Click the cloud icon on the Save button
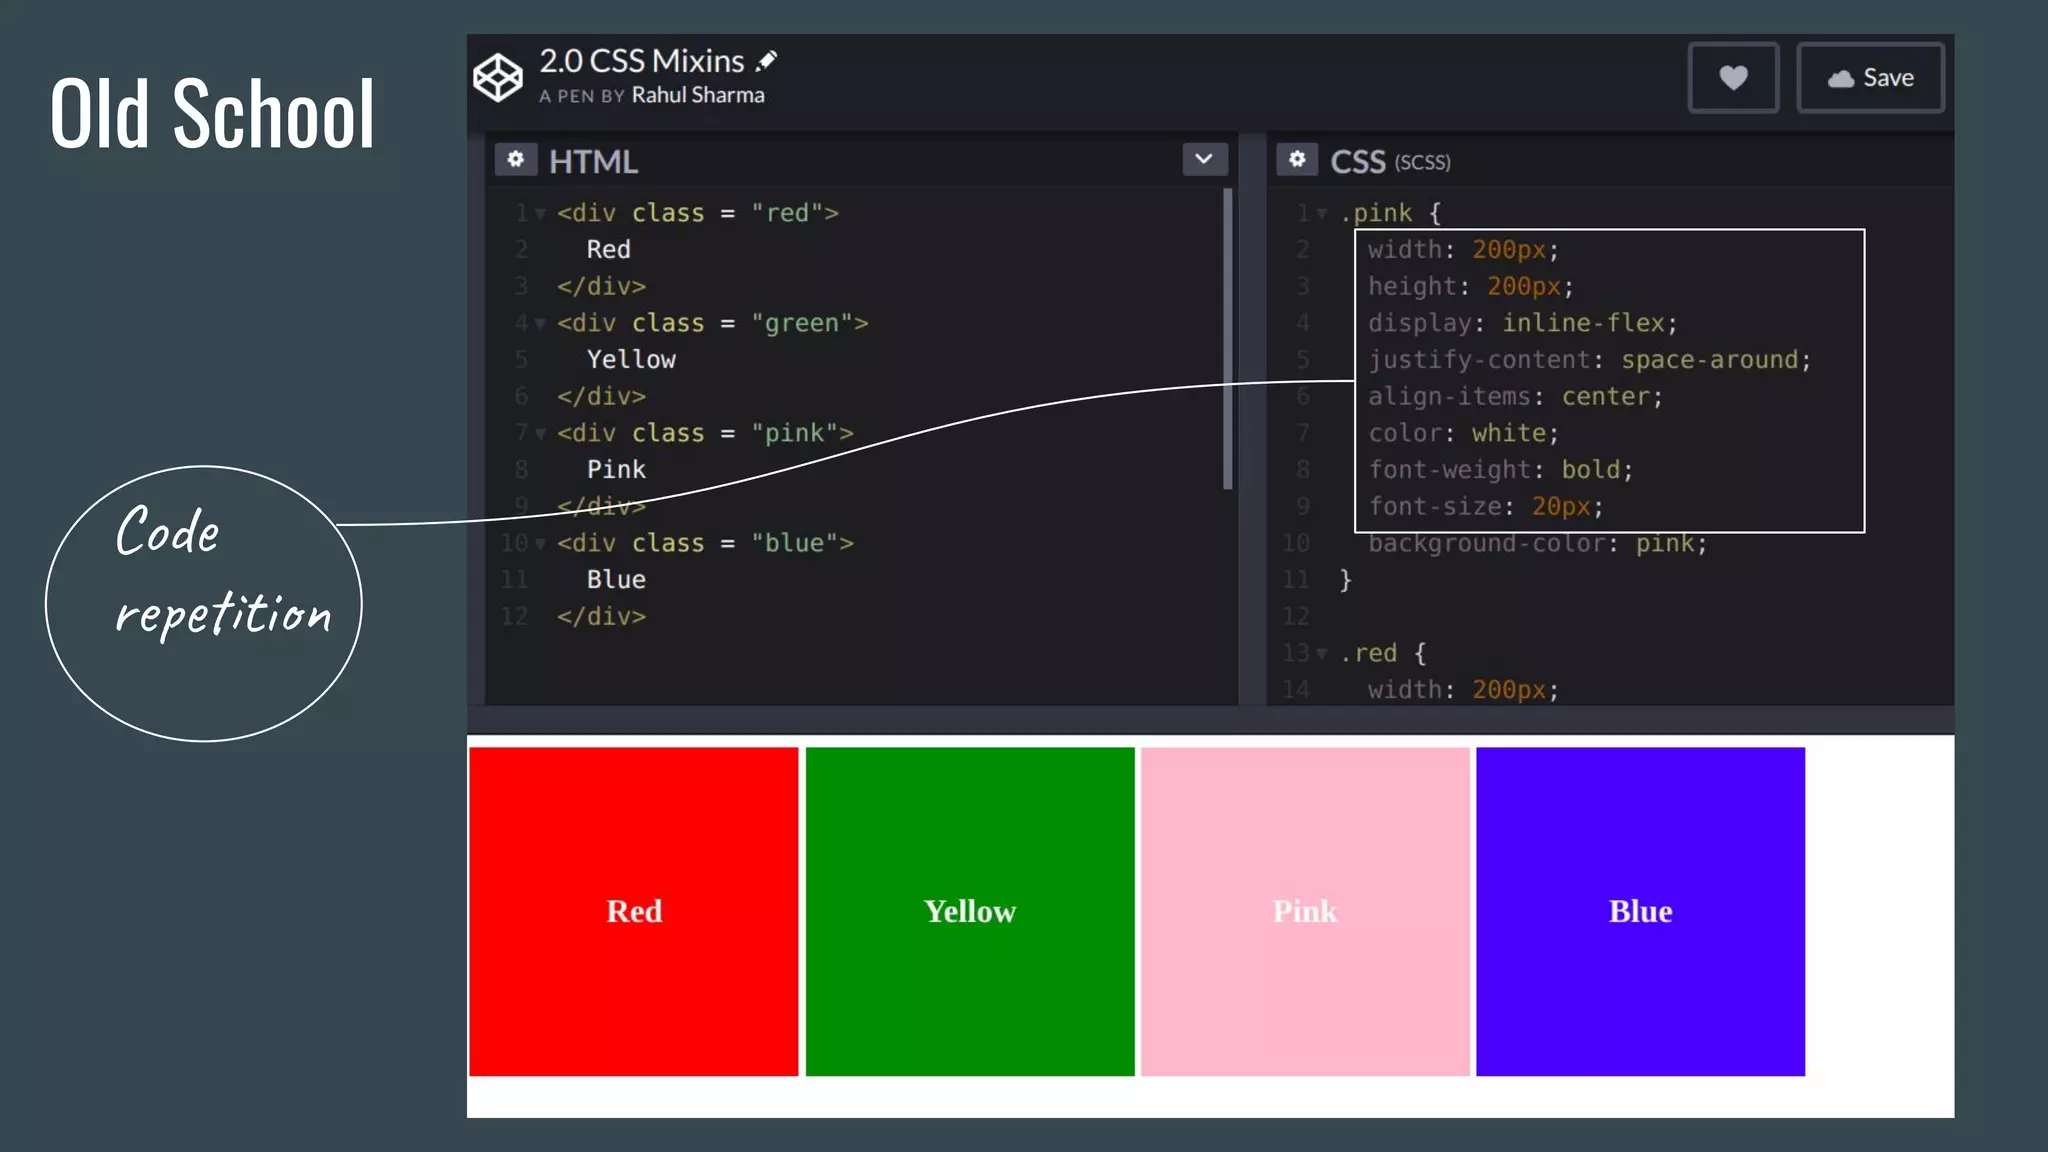Viewport: 2048px width, 1152px height. click(1841, 78)
